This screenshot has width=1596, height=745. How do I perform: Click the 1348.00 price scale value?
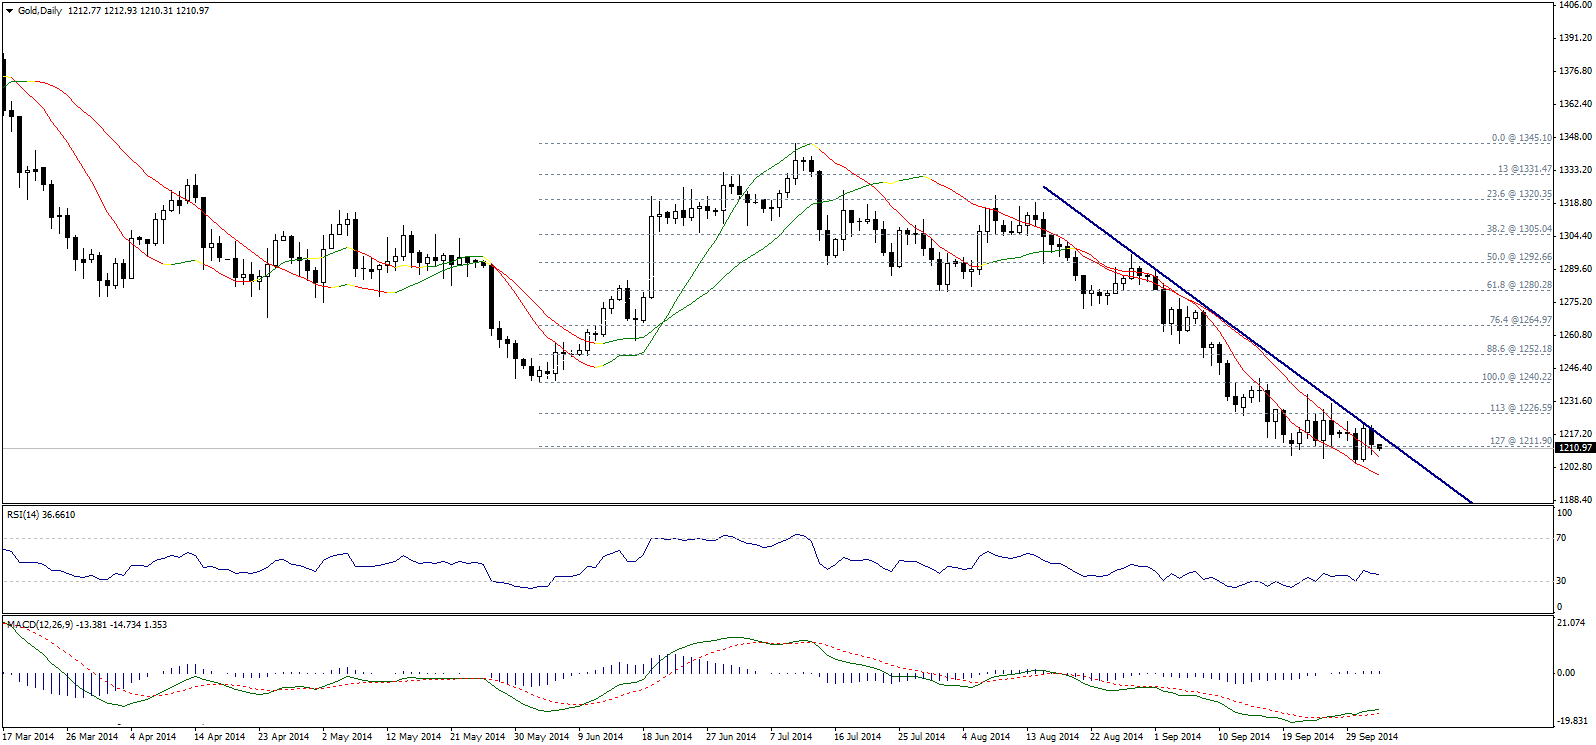[x=1575, y=137]
